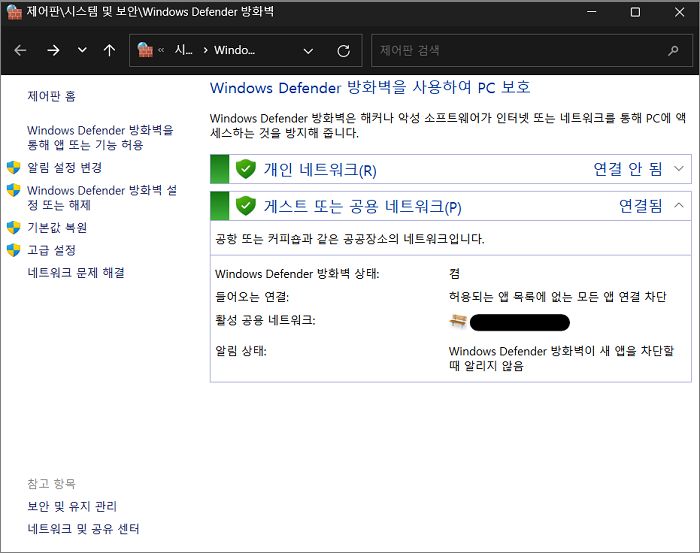This screenshot has width=700, height=553.
Task: Click the firewall icon in address bar
Action: (x=145, y=50)
